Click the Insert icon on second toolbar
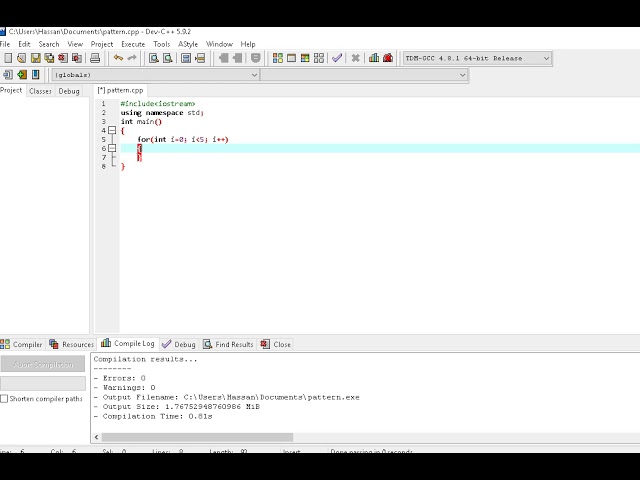This screenshot has width=640, height=480. [x=8, y=75]
